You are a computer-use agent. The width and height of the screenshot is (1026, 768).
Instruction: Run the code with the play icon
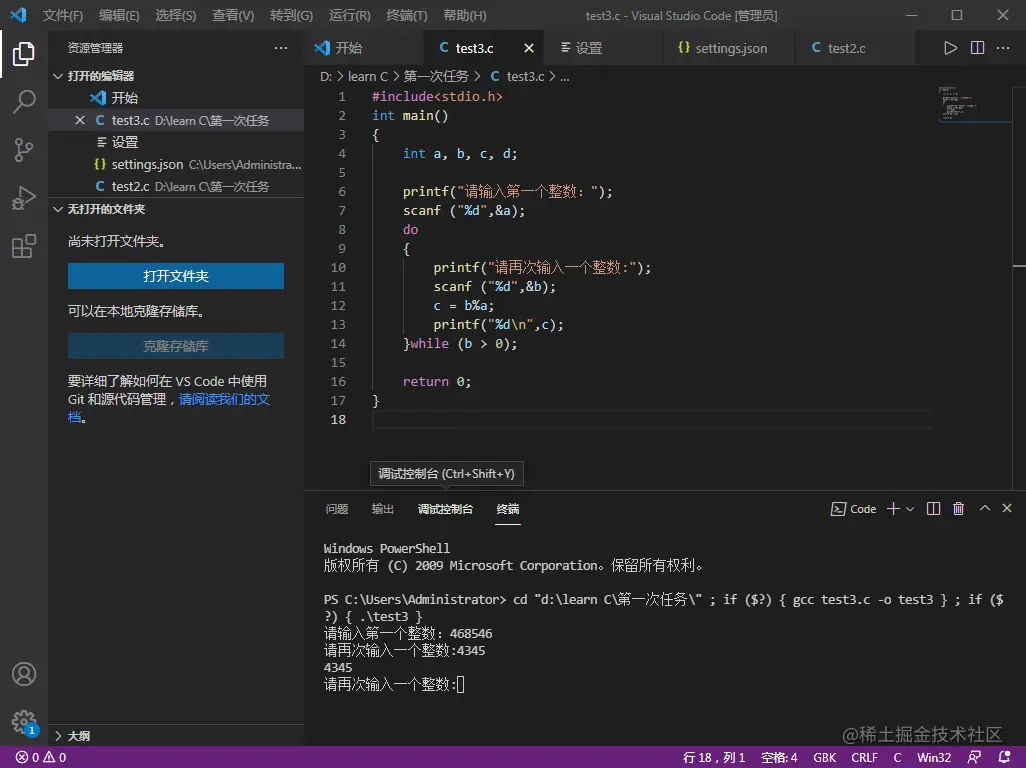pyautogui.click(x=950, y=48)
